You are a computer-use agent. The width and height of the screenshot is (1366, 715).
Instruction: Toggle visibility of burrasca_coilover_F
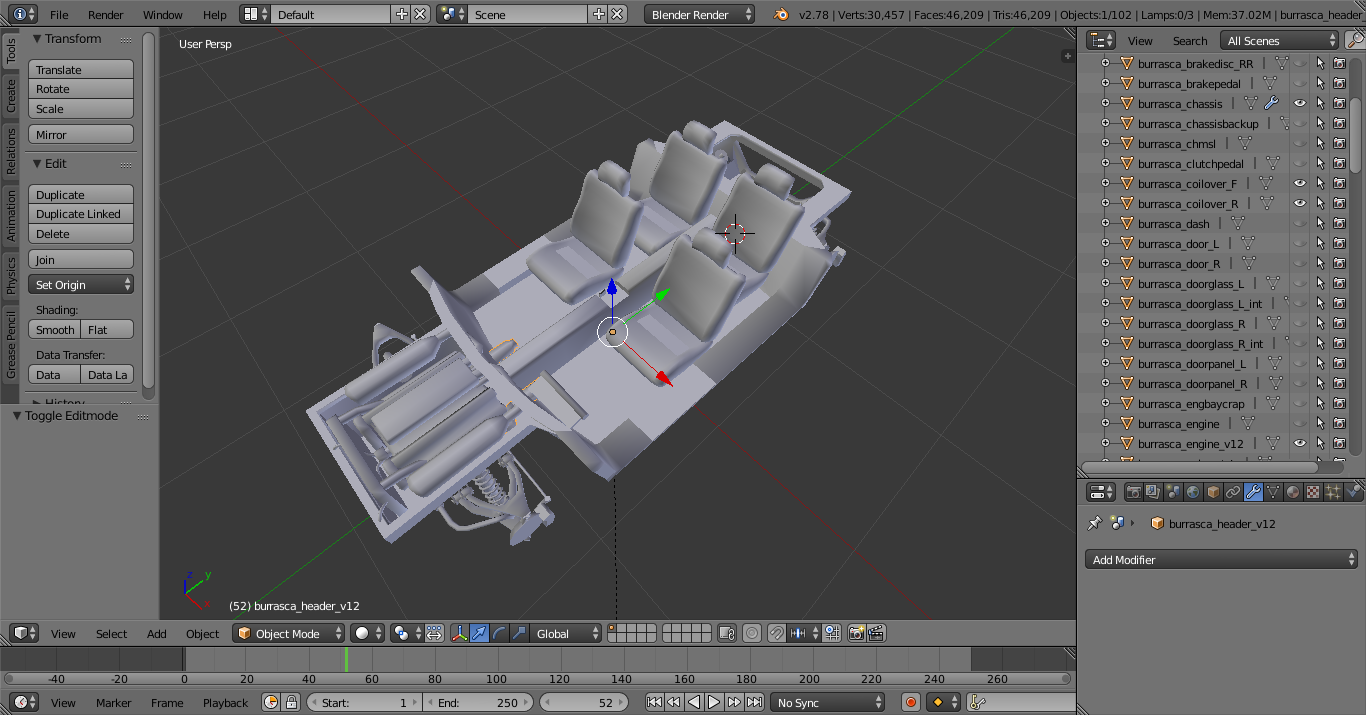[1300, 183]
